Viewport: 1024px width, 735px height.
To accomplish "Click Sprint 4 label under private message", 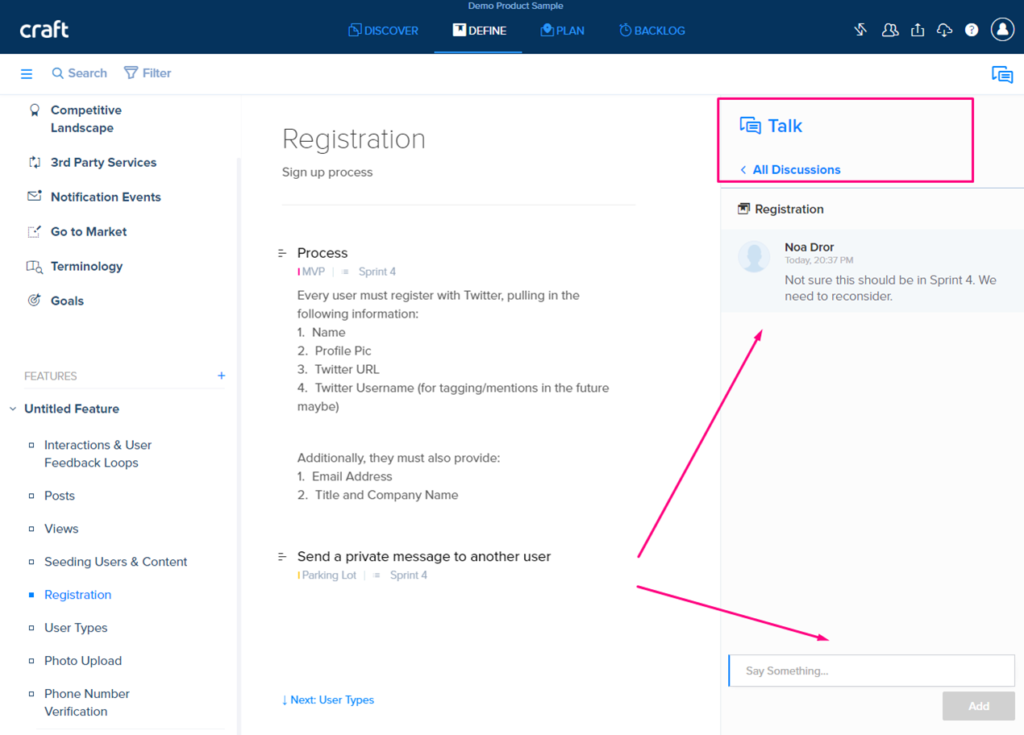I will coord(408,576).
